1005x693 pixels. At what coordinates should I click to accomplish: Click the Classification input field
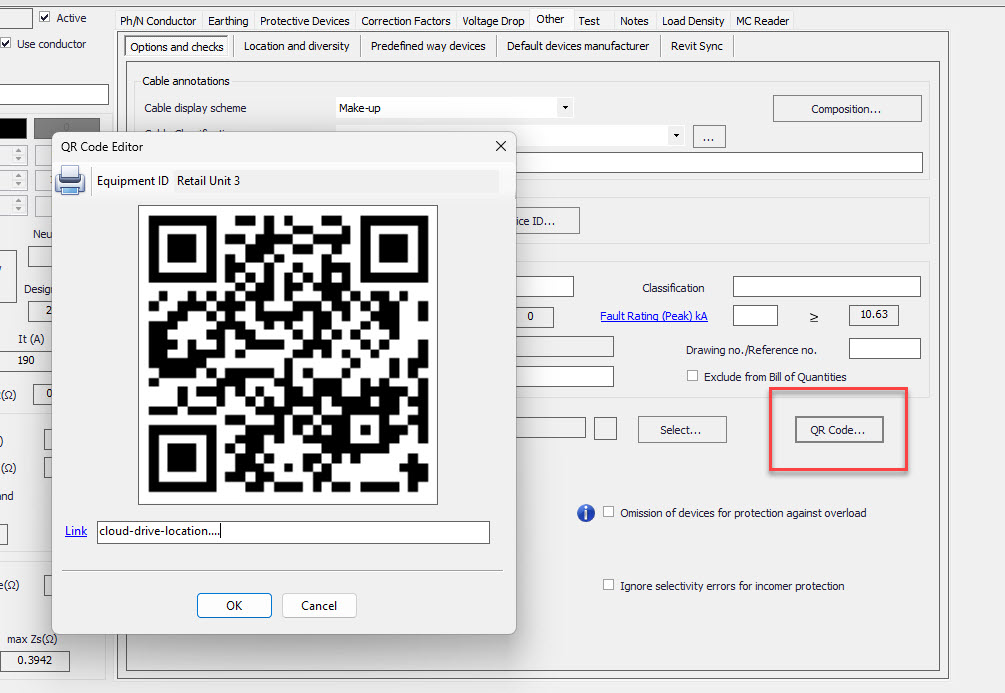coord(826,287)
